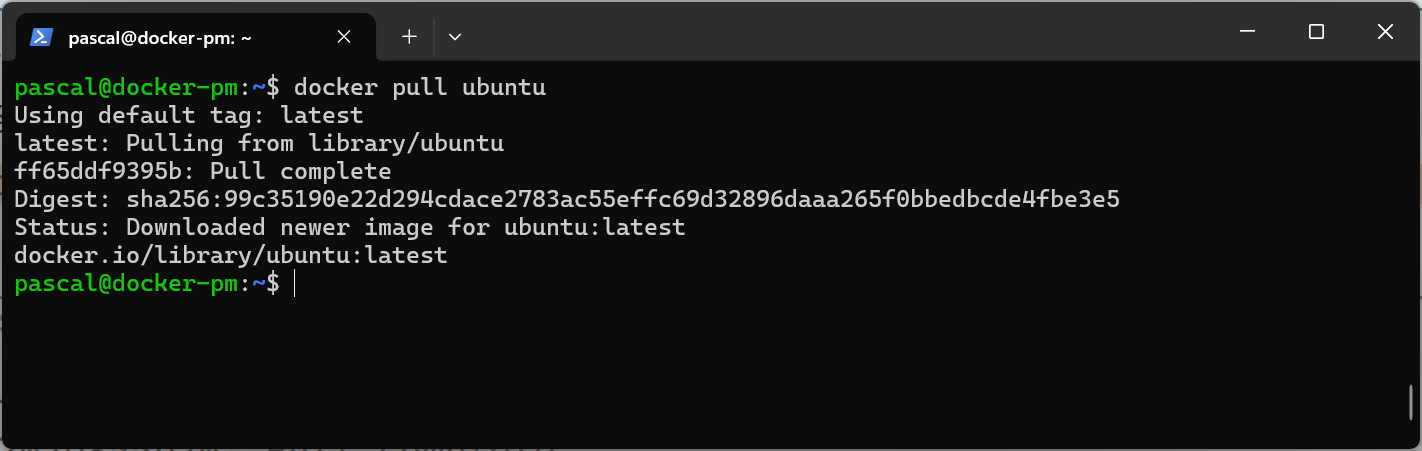Maximize the terminal window

coord(1316,32)
